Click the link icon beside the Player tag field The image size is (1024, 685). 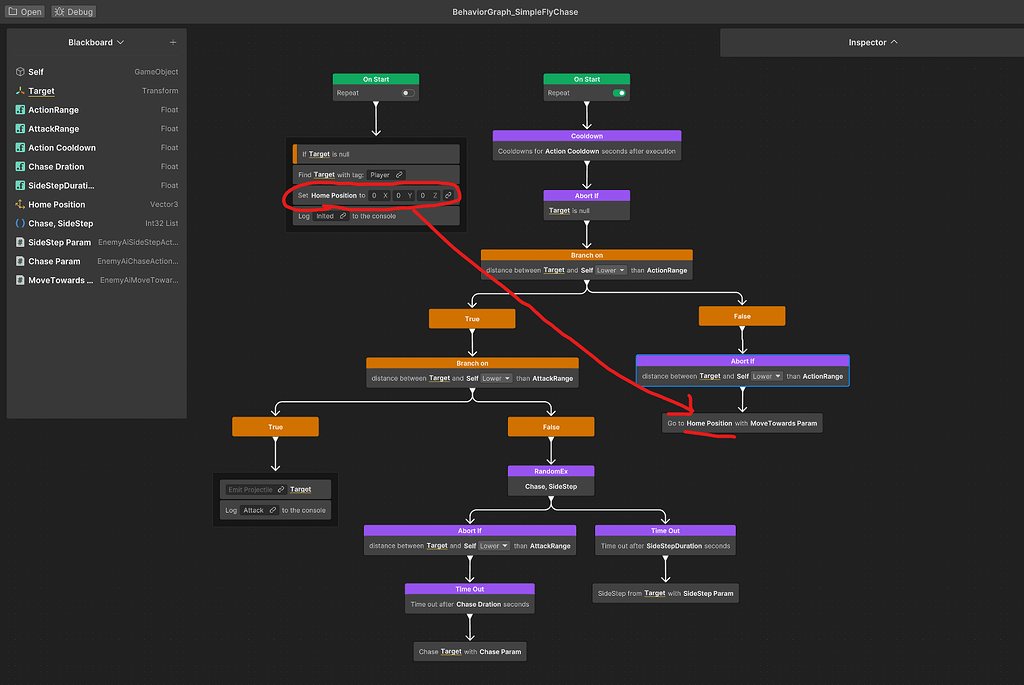point(399,175)
